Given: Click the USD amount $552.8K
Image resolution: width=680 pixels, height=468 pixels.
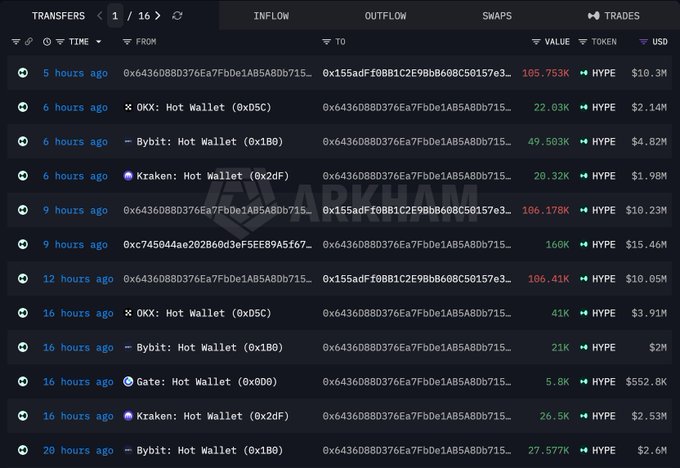Looking at the screenshot, I should pyautogui.click(x=646, y=382).
